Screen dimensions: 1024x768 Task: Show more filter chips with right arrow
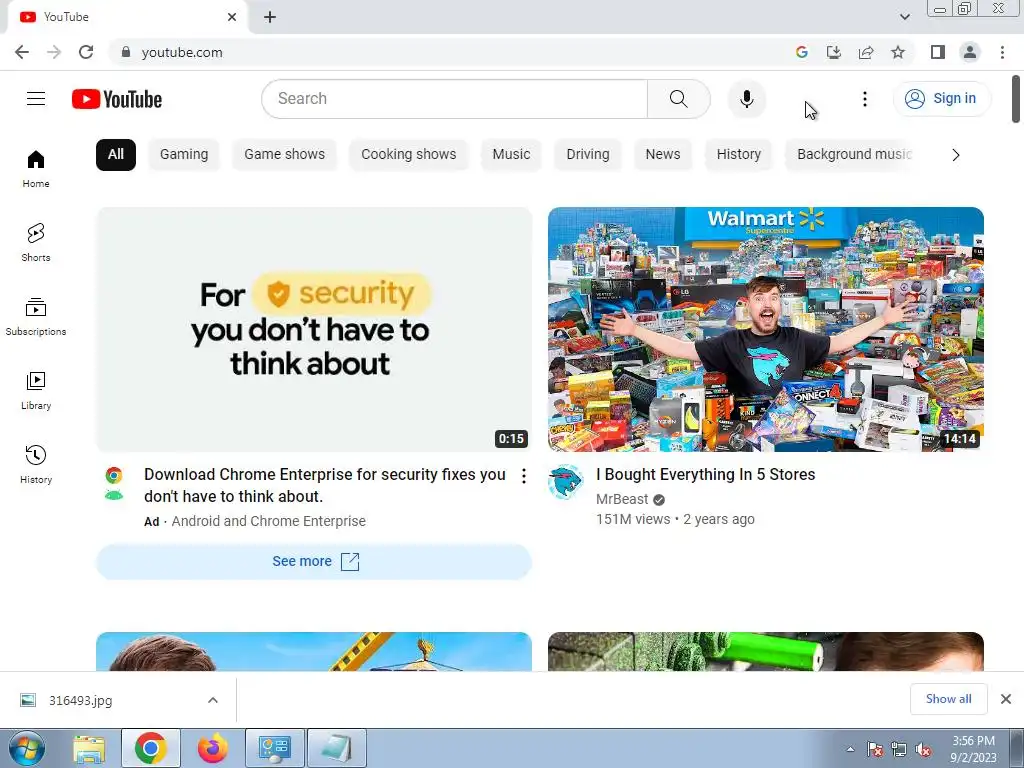point(955,155)
